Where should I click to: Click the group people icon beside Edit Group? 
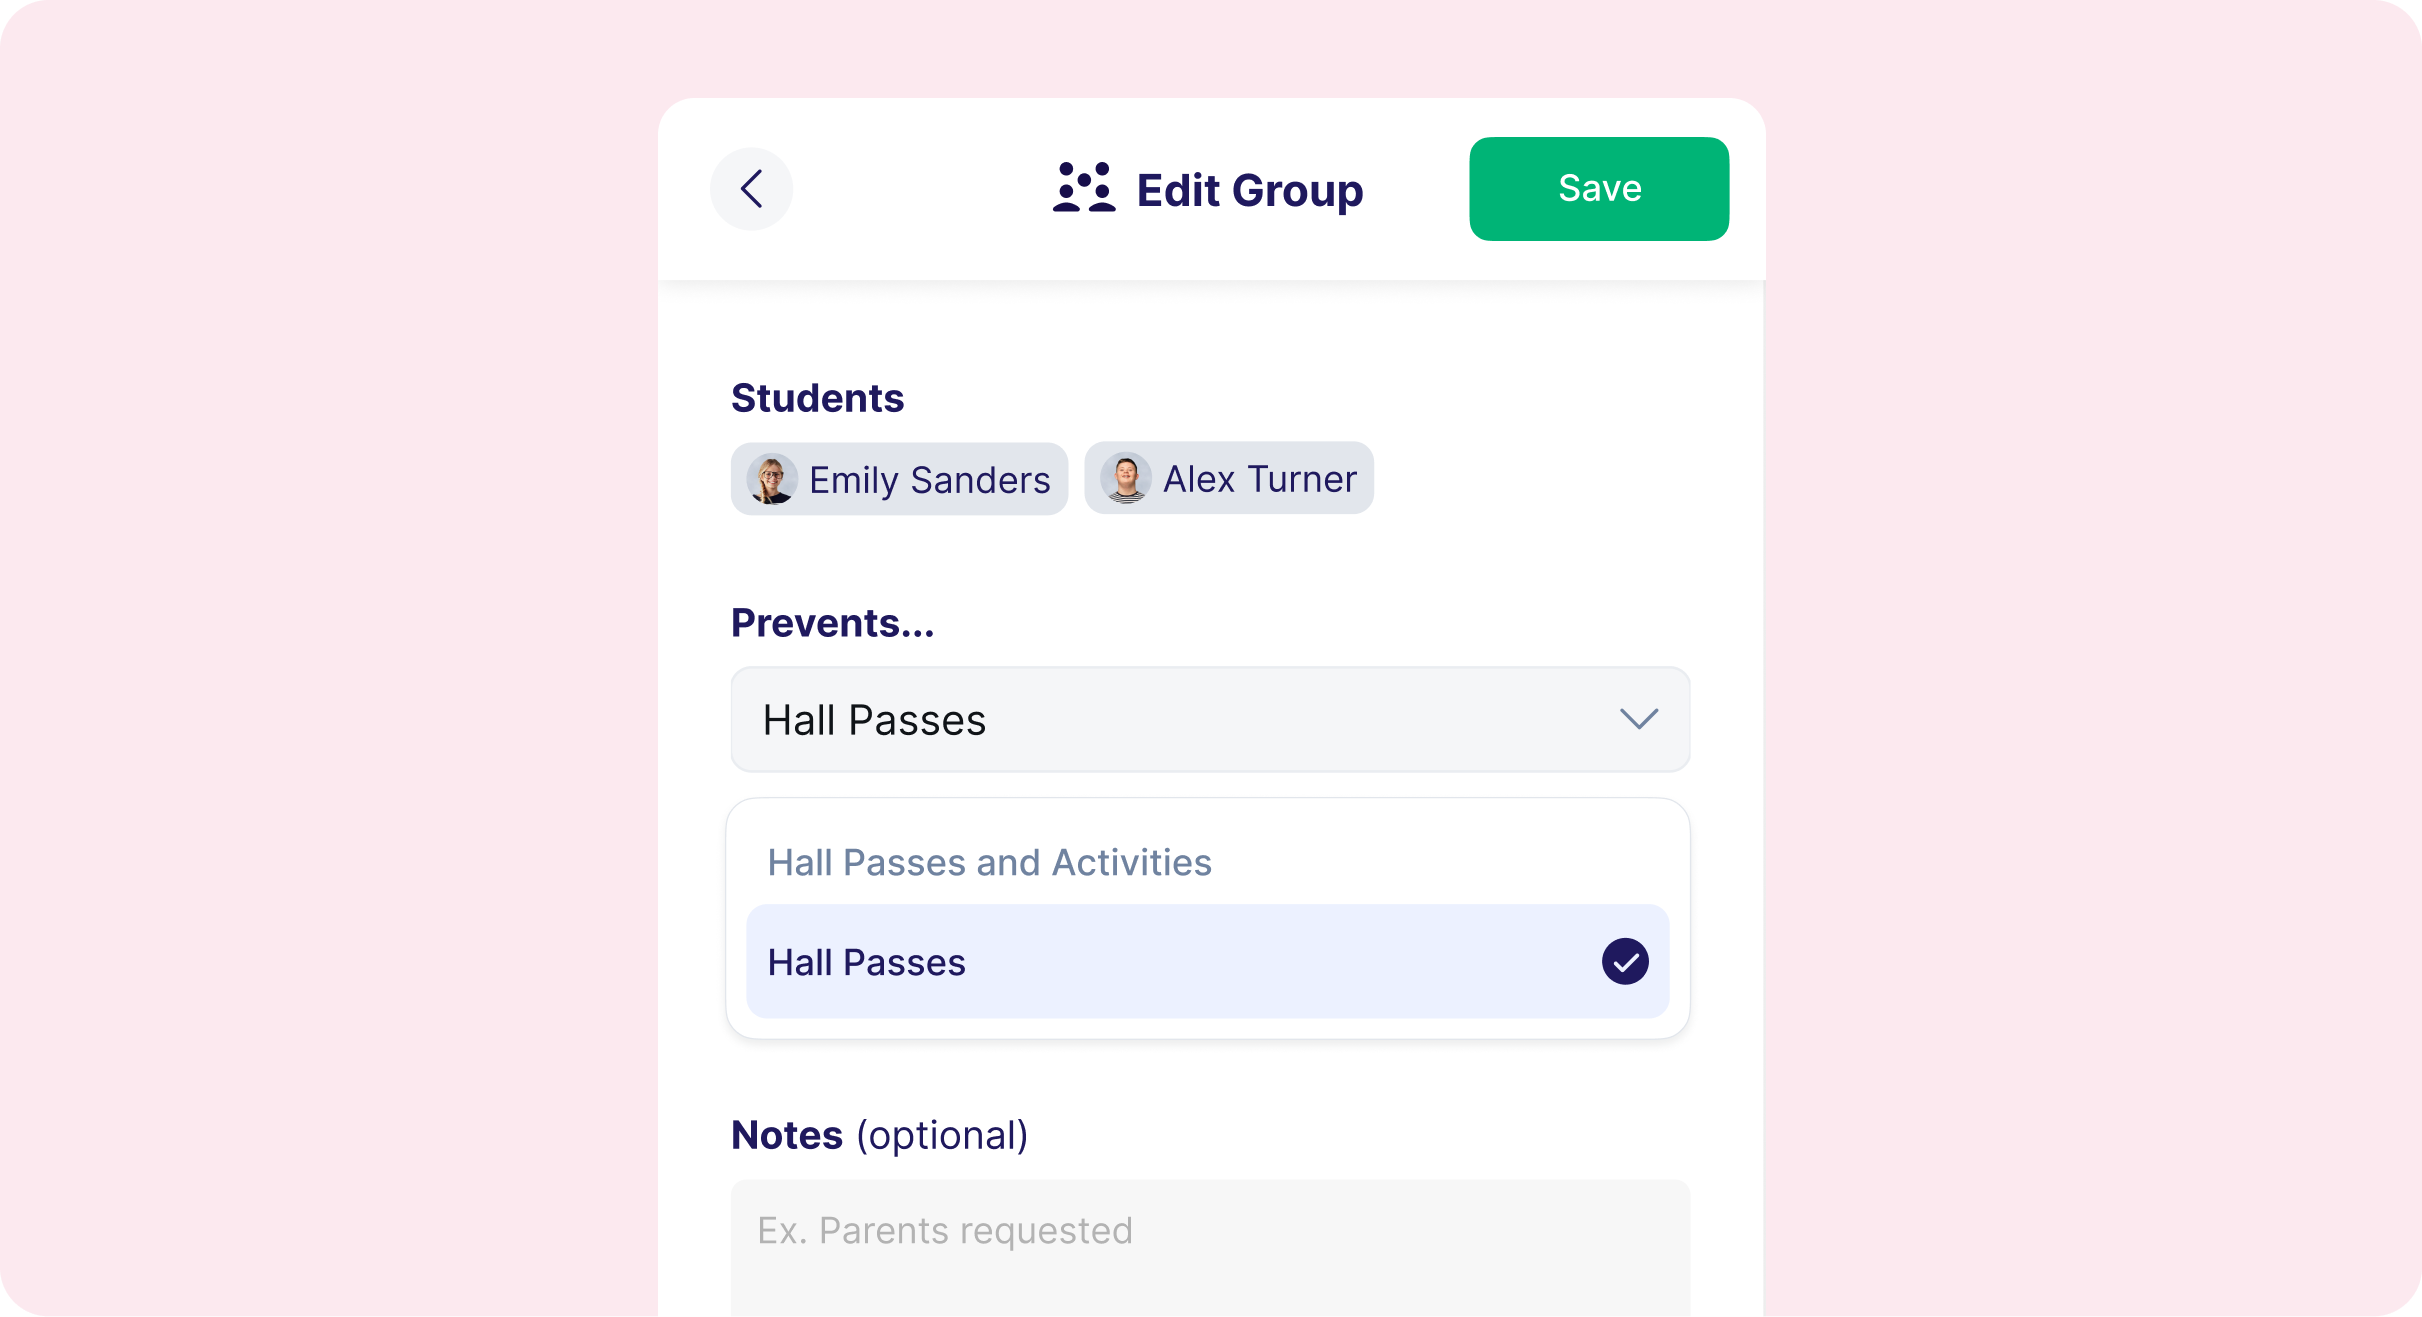coord(1084,188)
